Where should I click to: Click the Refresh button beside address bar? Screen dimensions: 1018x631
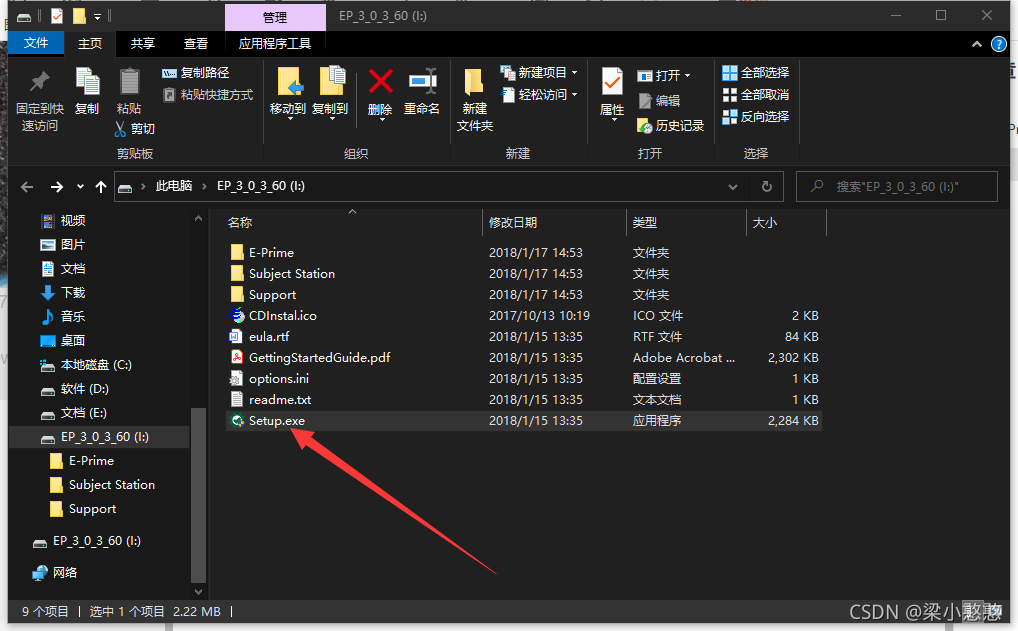(767, 187)
